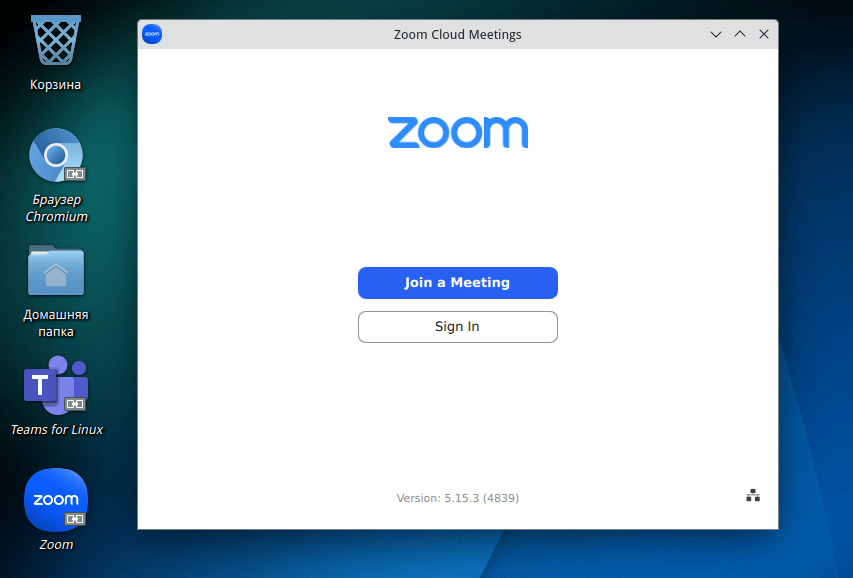This screenshot has width=853, height=578.
Task: Select the Домашняя папка home folder icon
Action: [56, 270]
